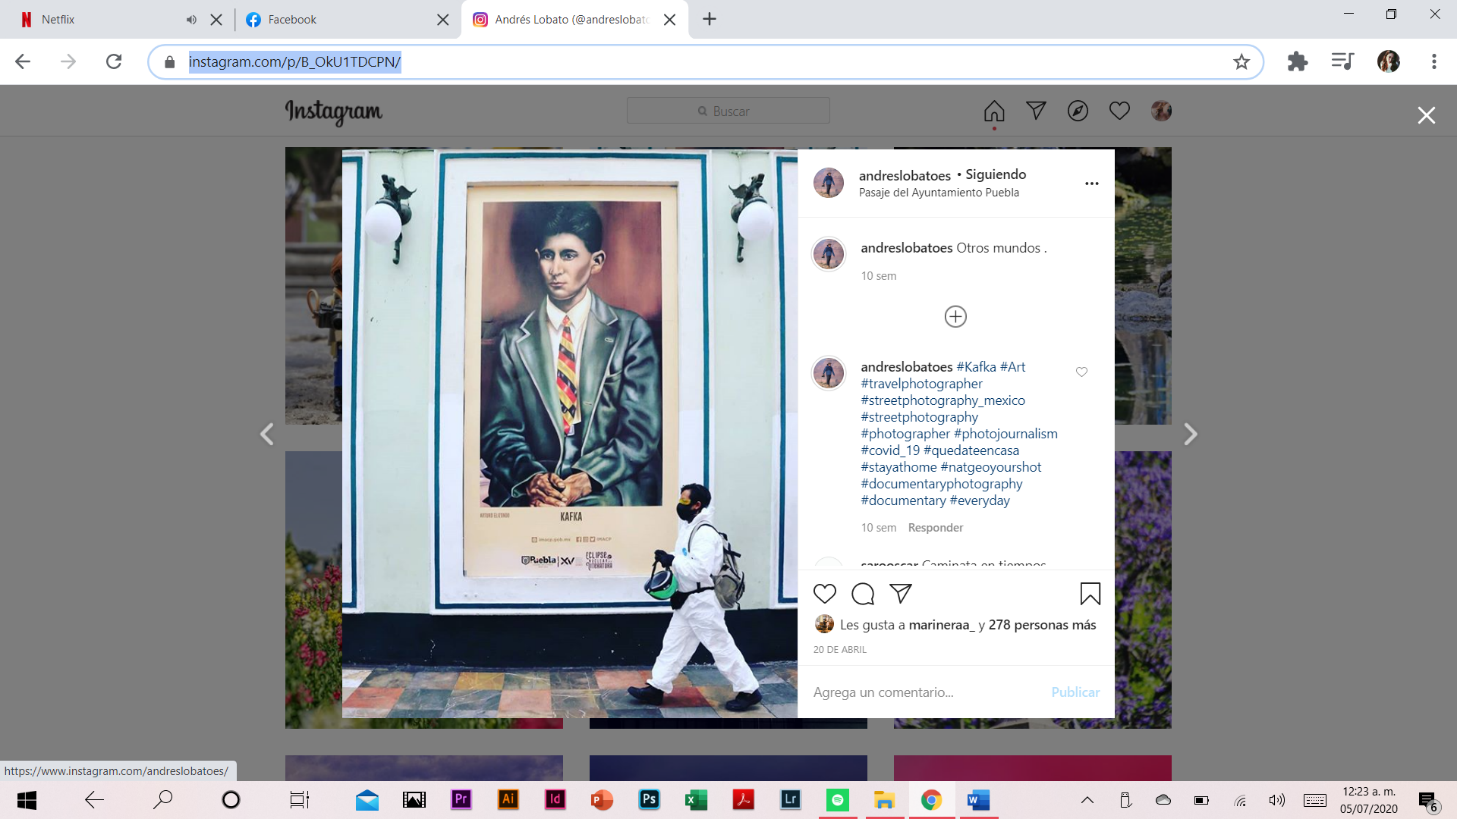Open your profile avatar in Instagram header
The height and width of the screenshot is (819, 1457).
coord(1161,111)
